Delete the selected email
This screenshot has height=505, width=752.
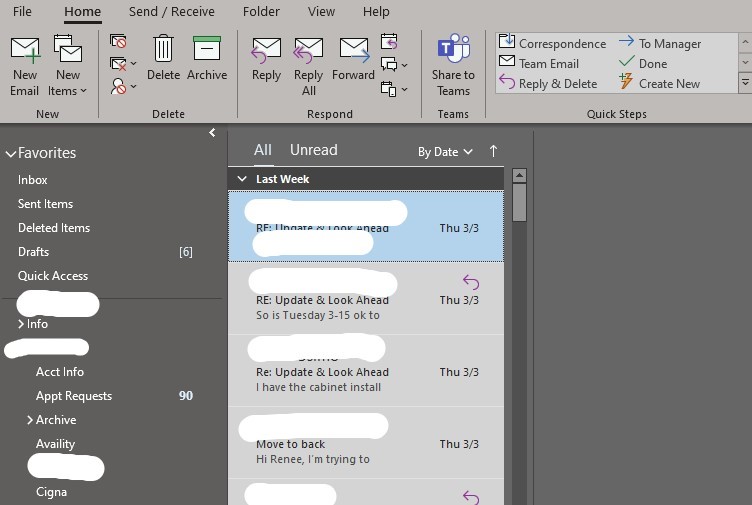pyautogui.click(x=163, y=58)
